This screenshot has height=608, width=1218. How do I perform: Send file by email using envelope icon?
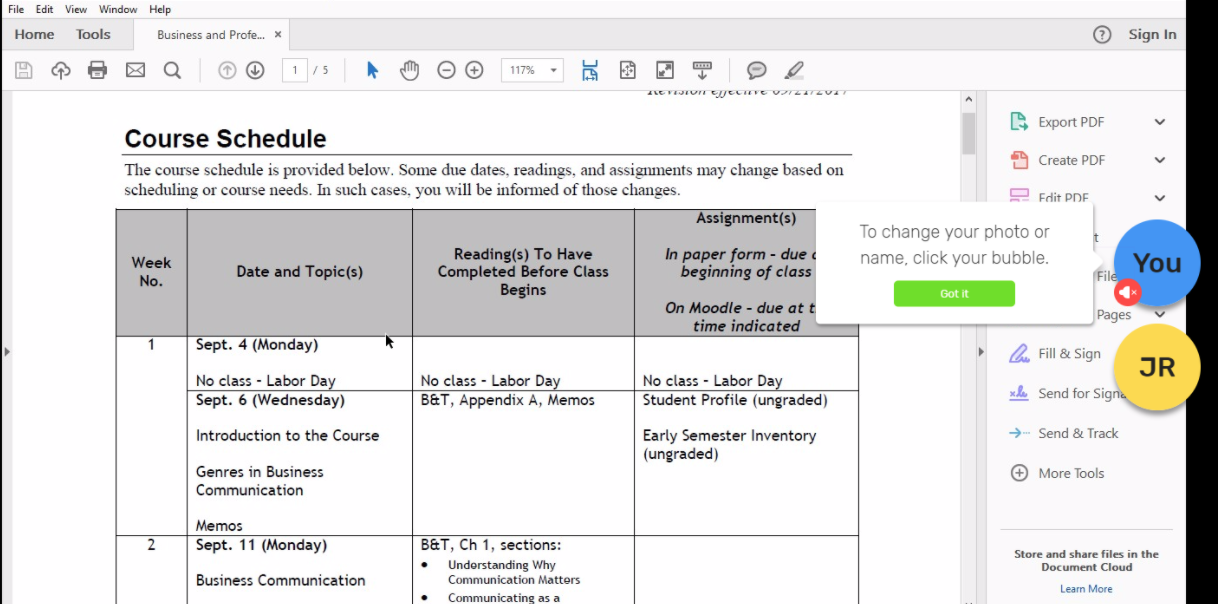point(135,70)
